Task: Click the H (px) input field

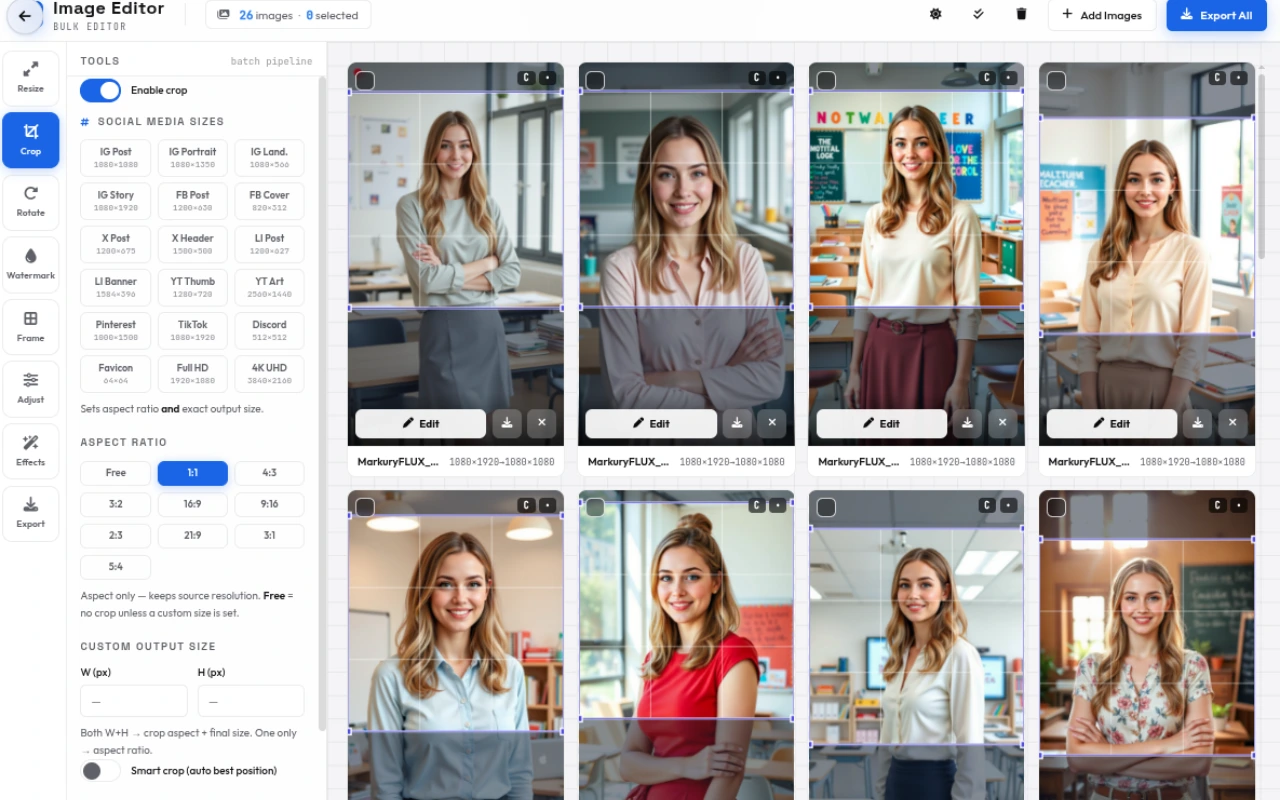Action: 251,701
